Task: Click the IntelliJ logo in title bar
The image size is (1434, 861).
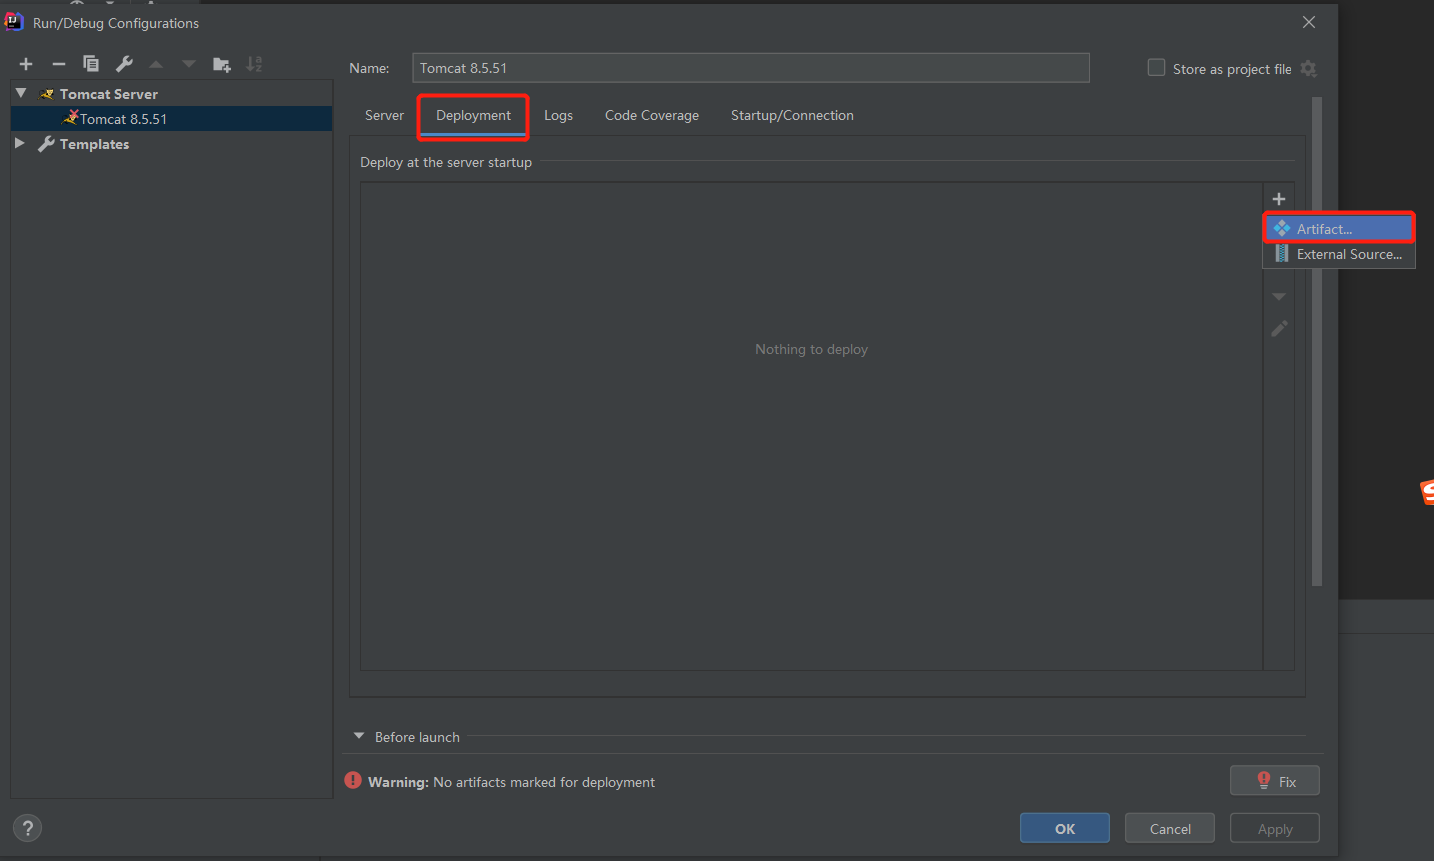Action: (14, 22)
